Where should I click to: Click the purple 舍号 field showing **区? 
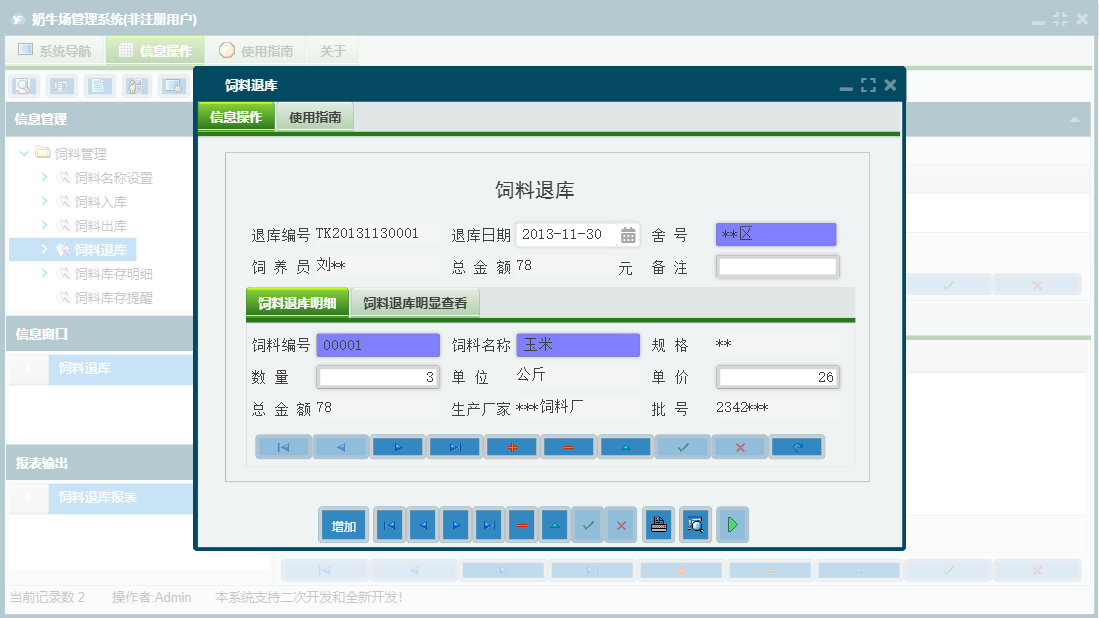pos(776,235)
